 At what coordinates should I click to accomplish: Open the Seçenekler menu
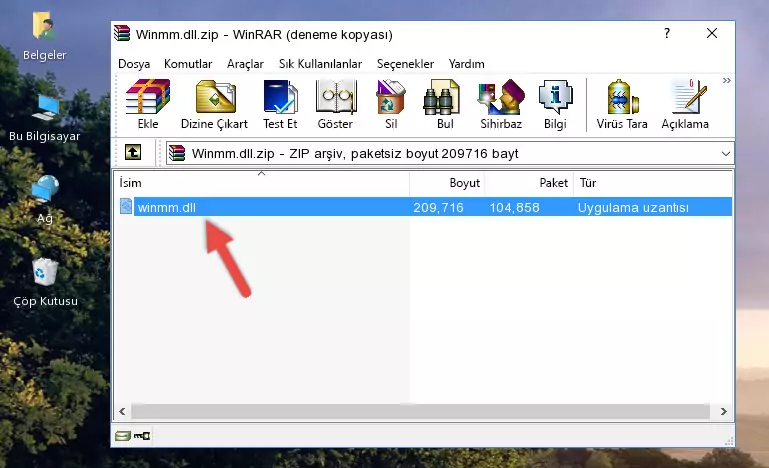pos(405,64)
